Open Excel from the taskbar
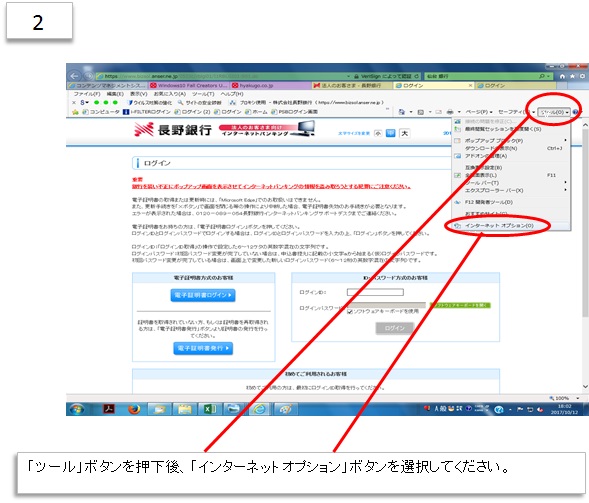Screen dimensions: 589x503 tap(210, 409)
